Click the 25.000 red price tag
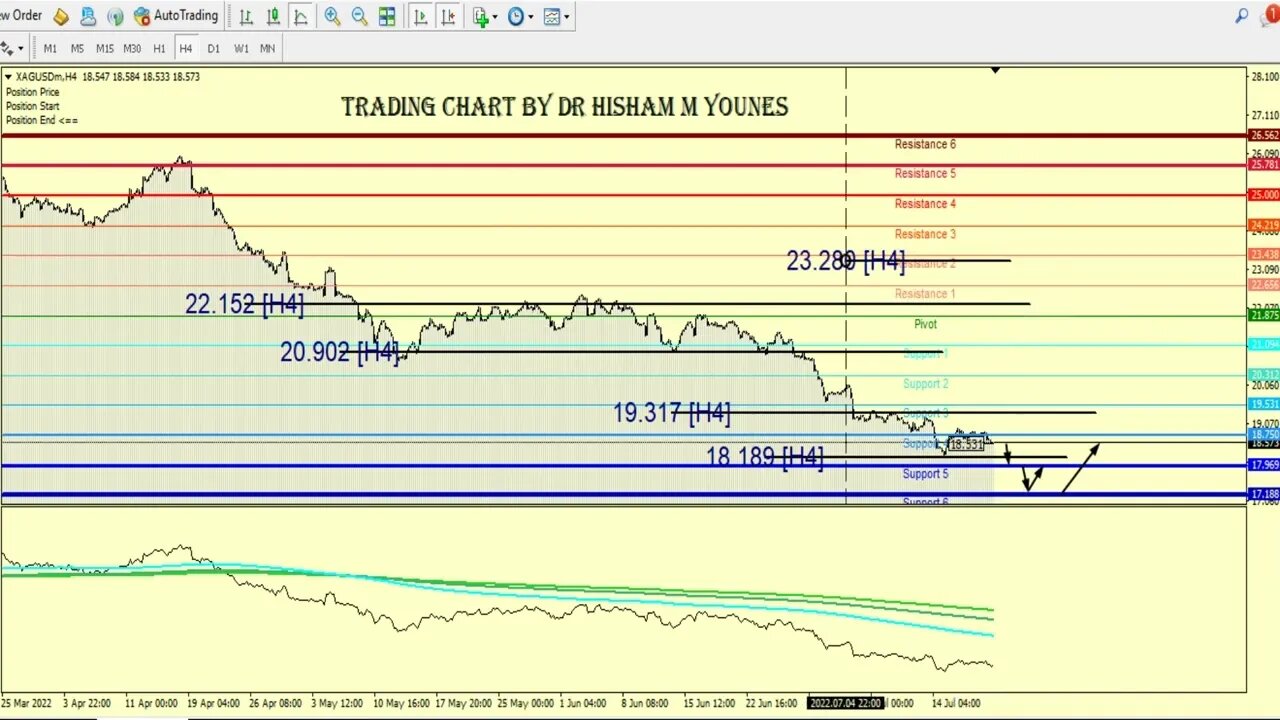The image size is (1280, 720). tap(1264, 195)
